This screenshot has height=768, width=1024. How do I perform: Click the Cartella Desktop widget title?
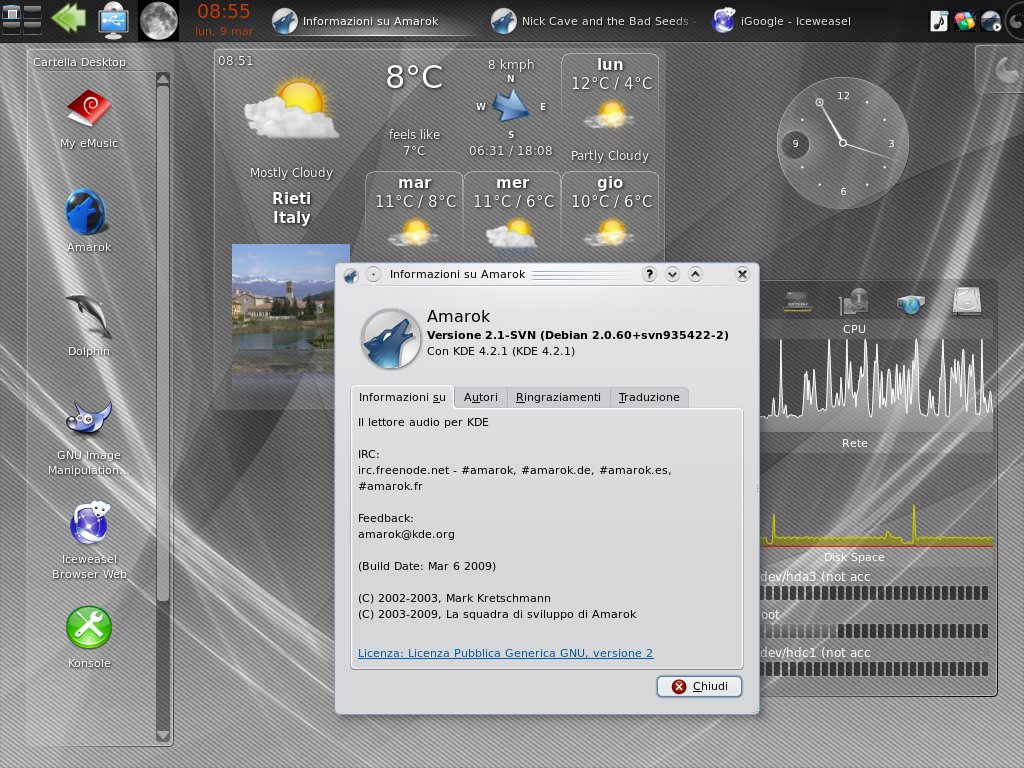(x=79, y=62)
